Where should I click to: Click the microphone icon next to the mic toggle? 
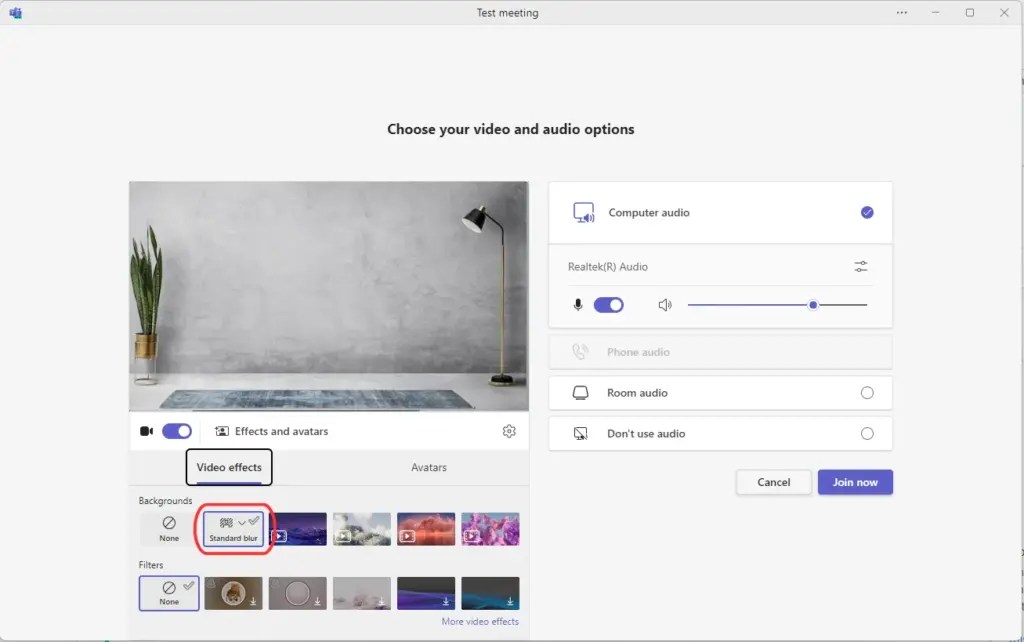[578, 305]
